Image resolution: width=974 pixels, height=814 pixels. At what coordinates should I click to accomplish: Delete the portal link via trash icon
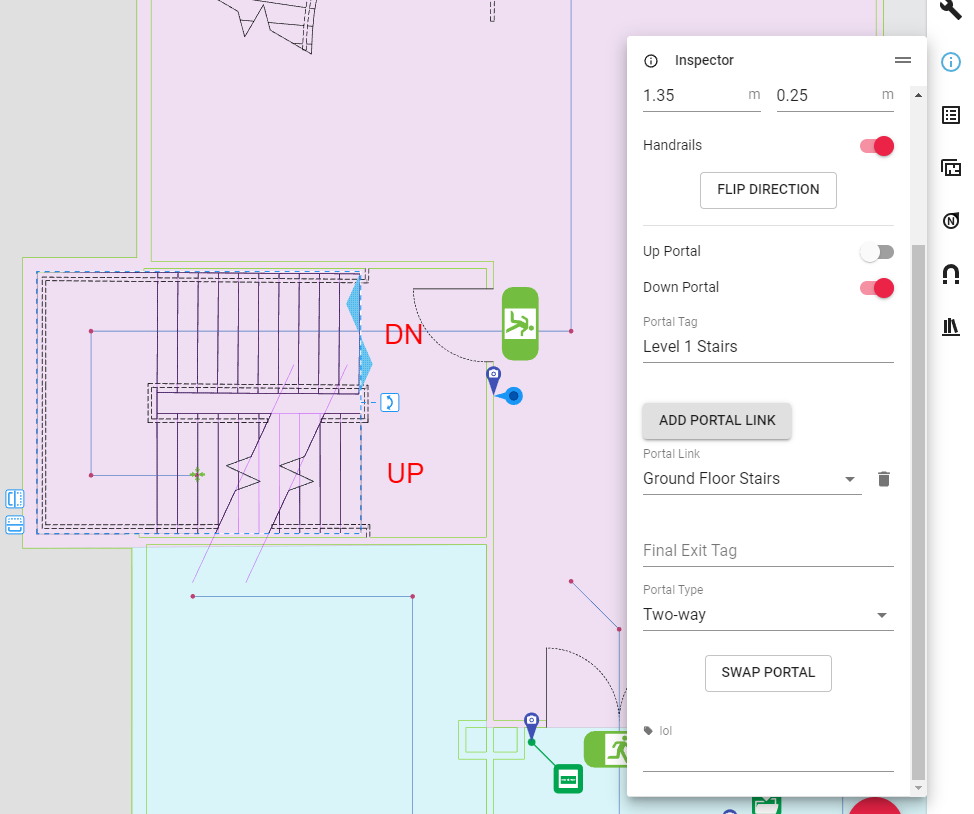click(x=883, y=479)
